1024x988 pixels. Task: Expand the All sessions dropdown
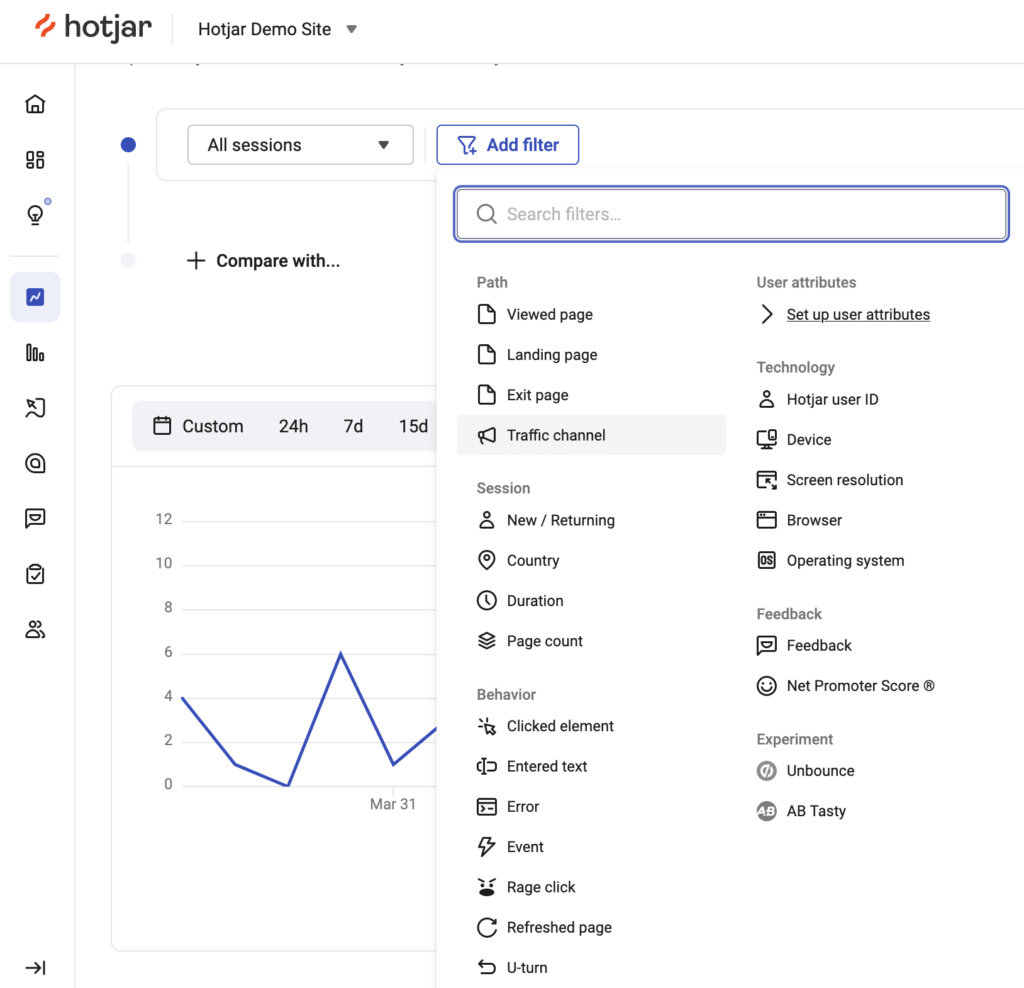[300, 144]
